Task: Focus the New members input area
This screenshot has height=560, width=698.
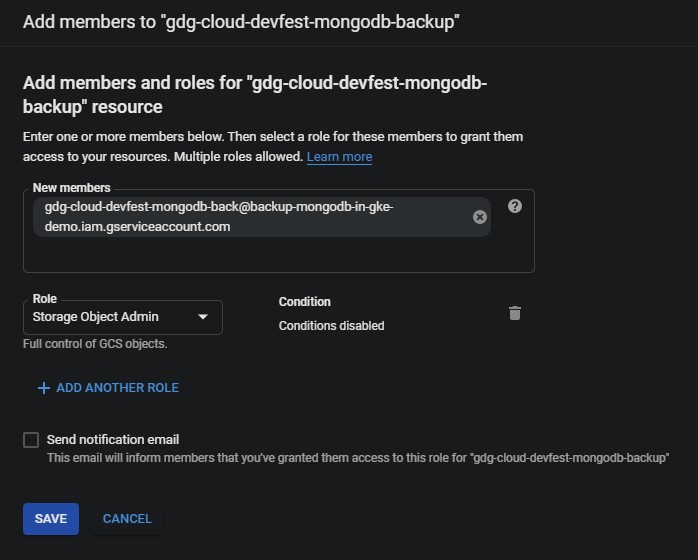Action: 278,254
